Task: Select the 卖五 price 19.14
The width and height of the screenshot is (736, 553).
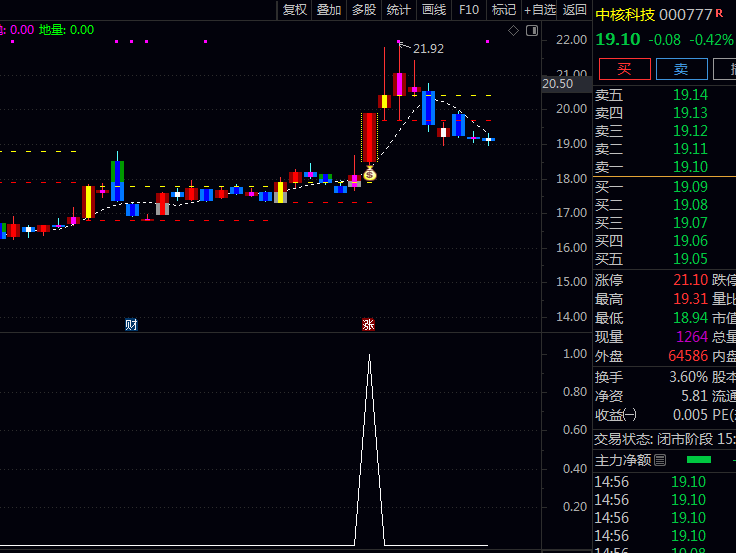Action: click(x=690, y=95)
